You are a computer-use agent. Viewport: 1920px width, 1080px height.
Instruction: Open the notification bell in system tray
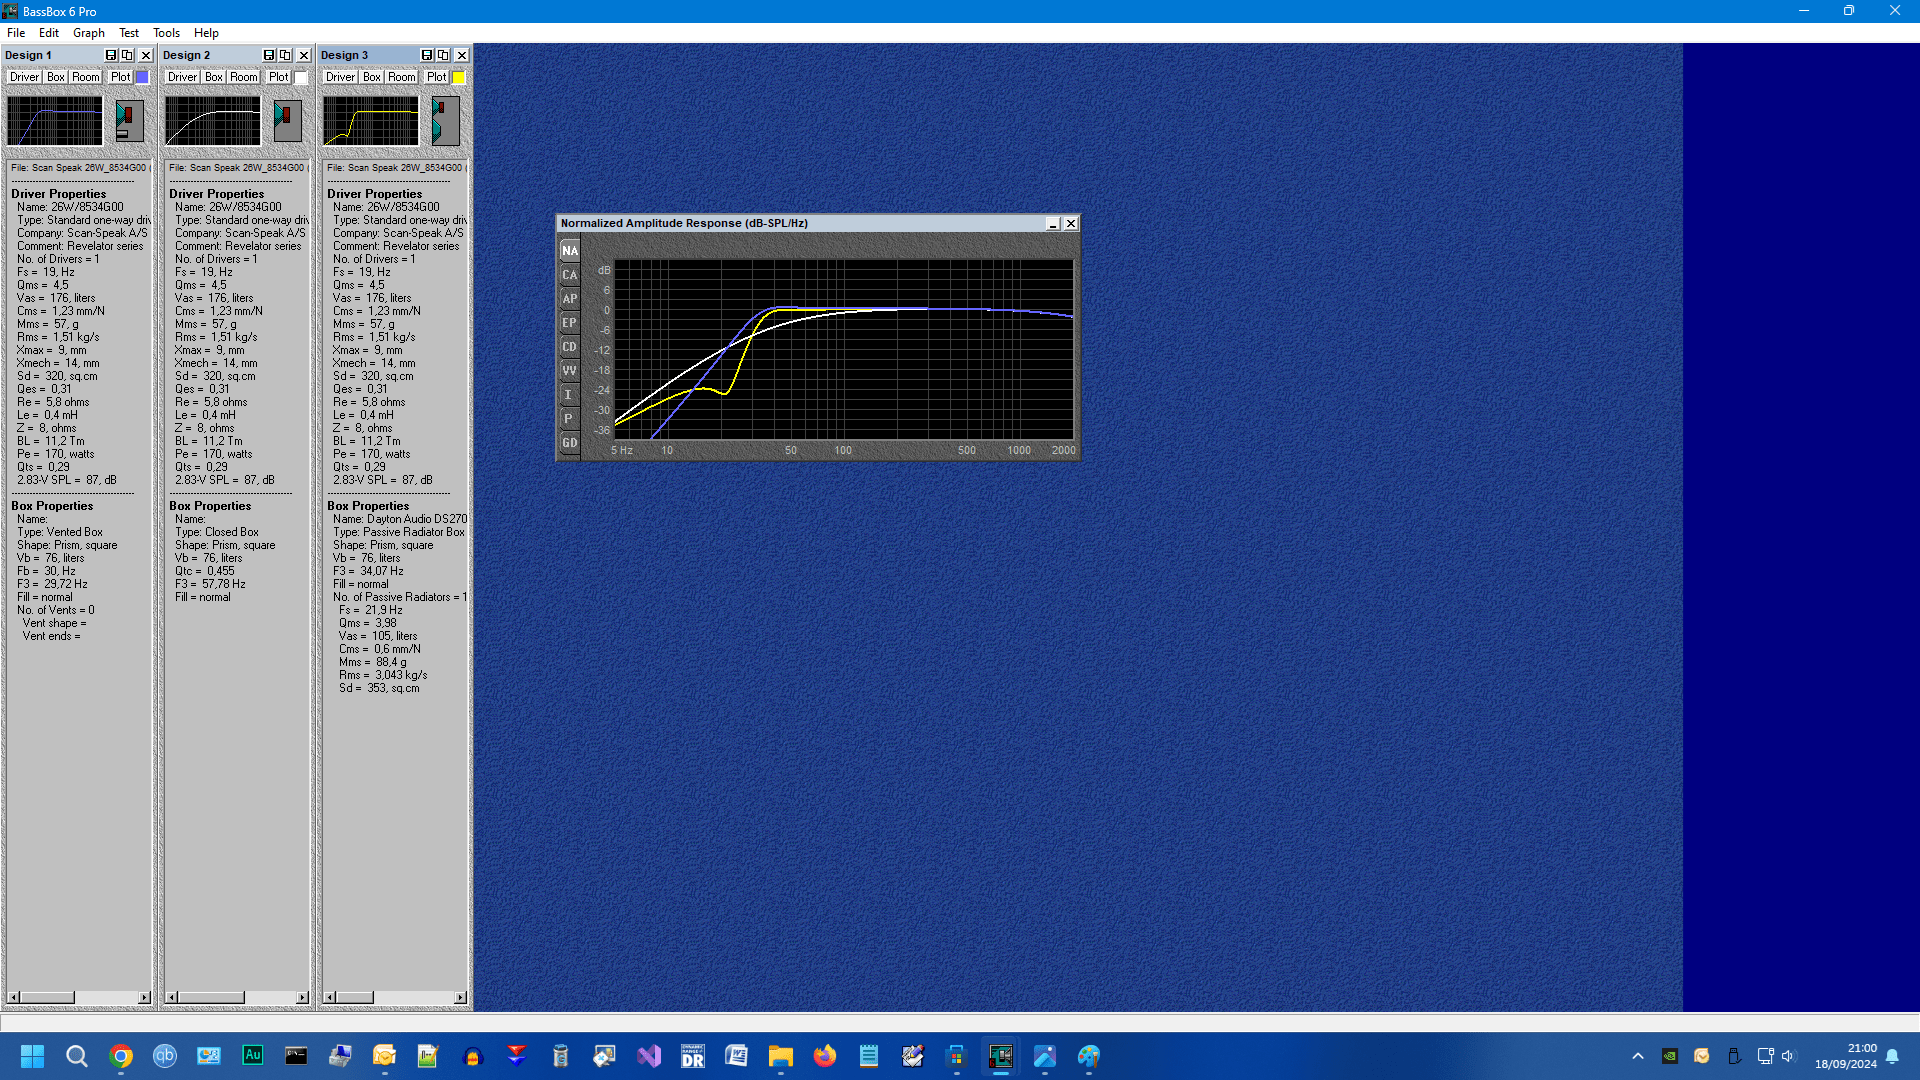(1892, 1056)
